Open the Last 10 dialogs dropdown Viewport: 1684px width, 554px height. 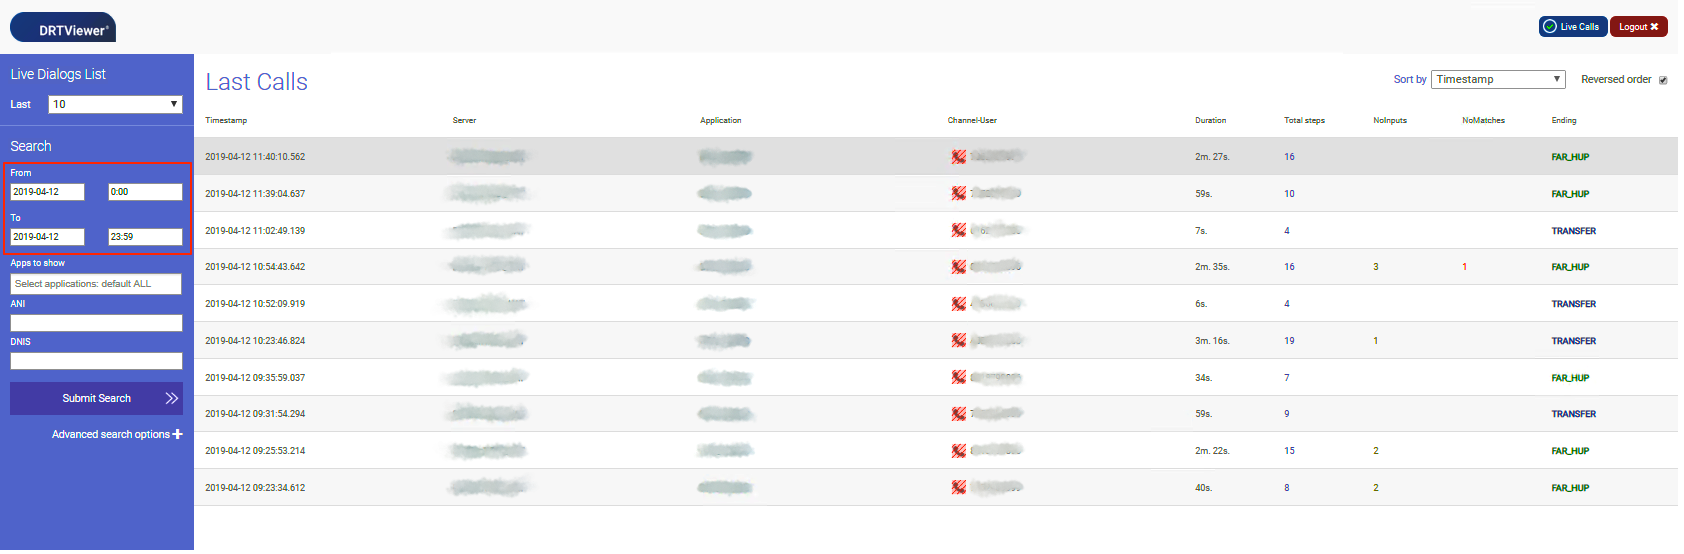coord(115,104)
